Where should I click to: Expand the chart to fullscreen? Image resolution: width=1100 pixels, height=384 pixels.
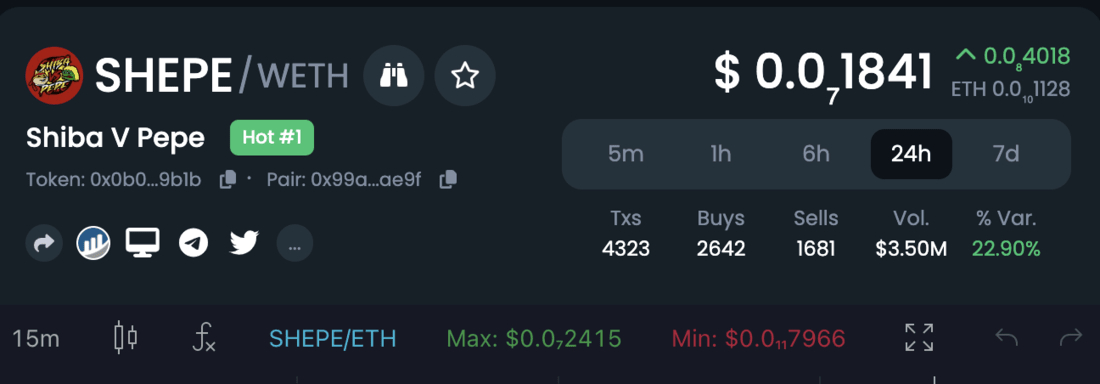coord(919,338)
